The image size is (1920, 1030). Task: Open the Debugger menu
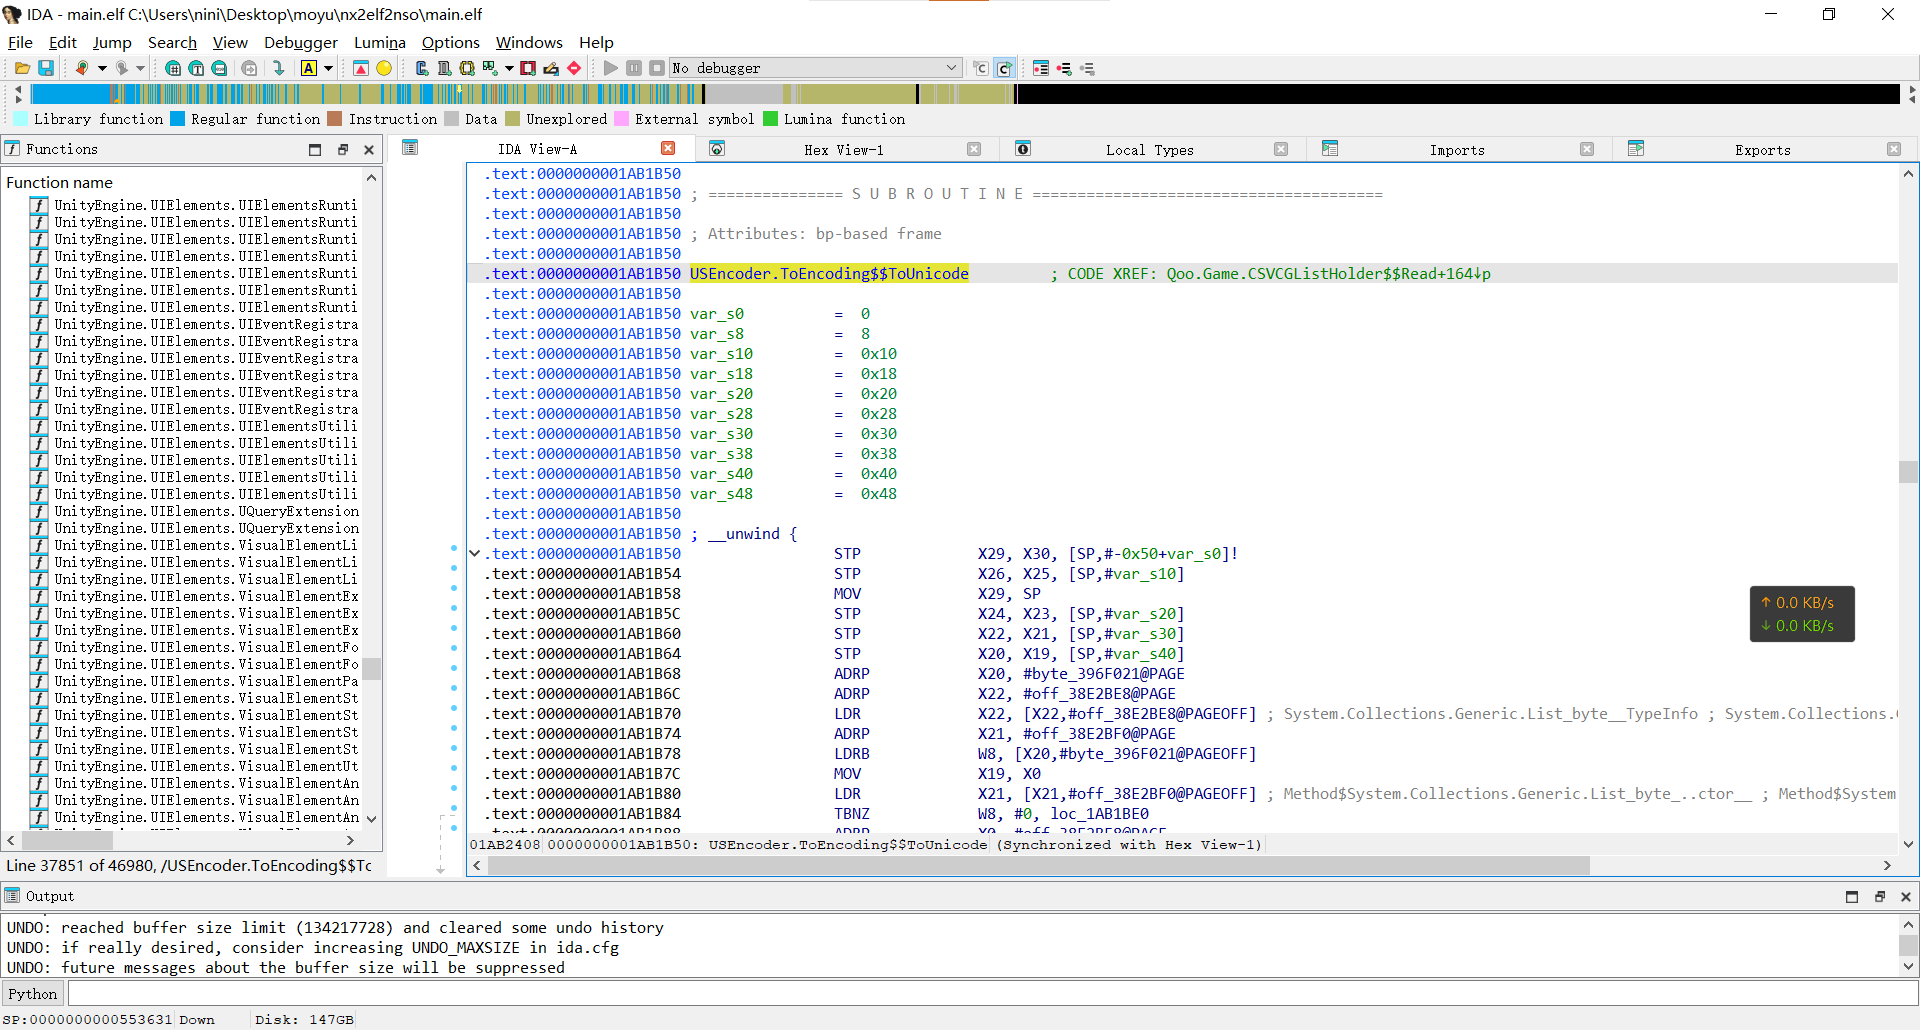click(x=301, y=42)
